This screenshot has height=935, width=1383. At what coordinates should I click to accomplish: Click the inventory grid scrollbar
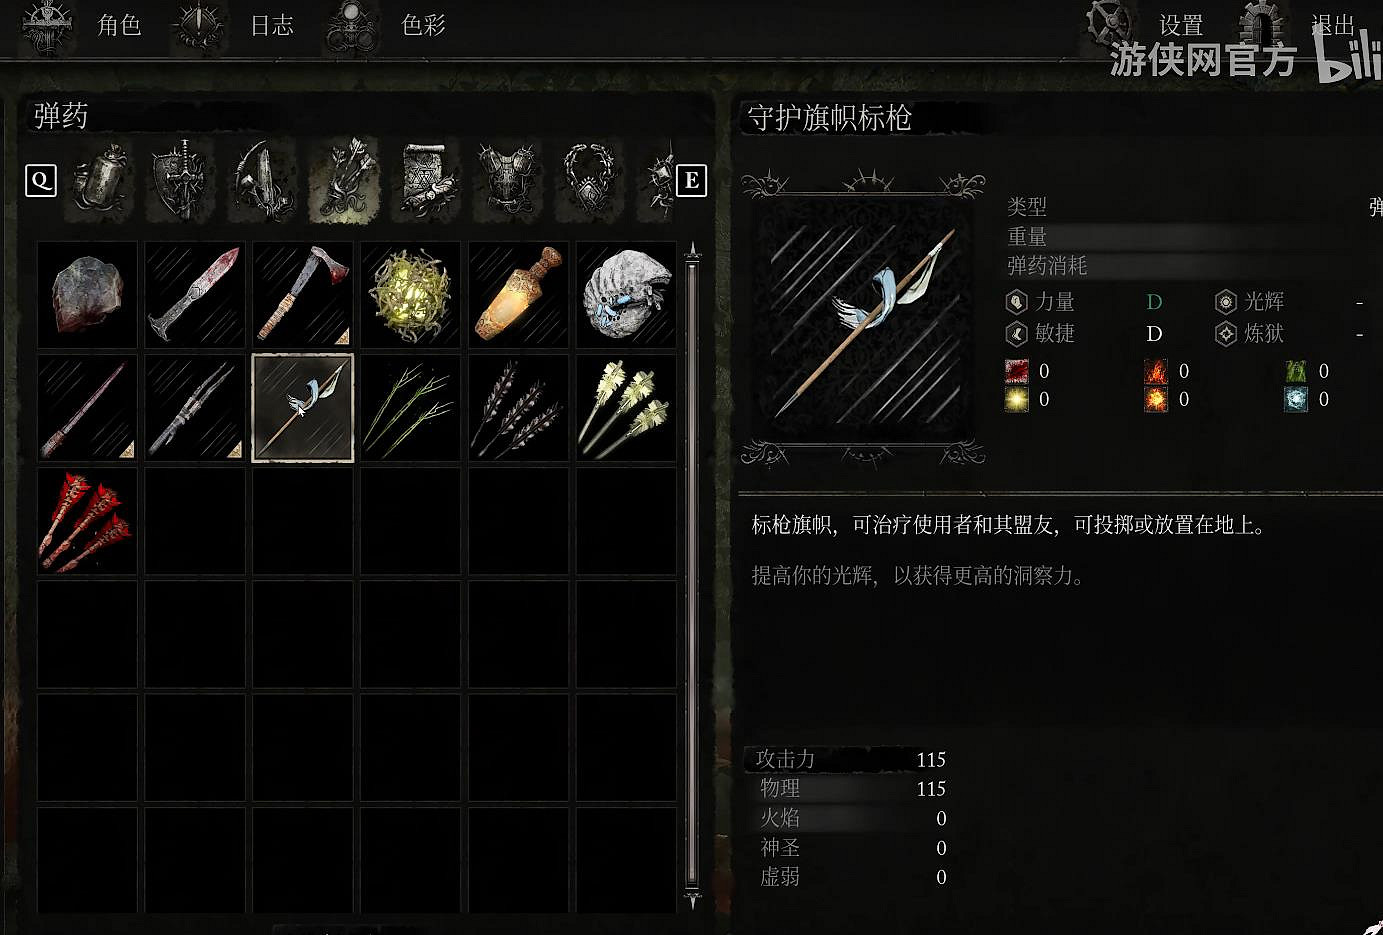[x=692, y=575]
